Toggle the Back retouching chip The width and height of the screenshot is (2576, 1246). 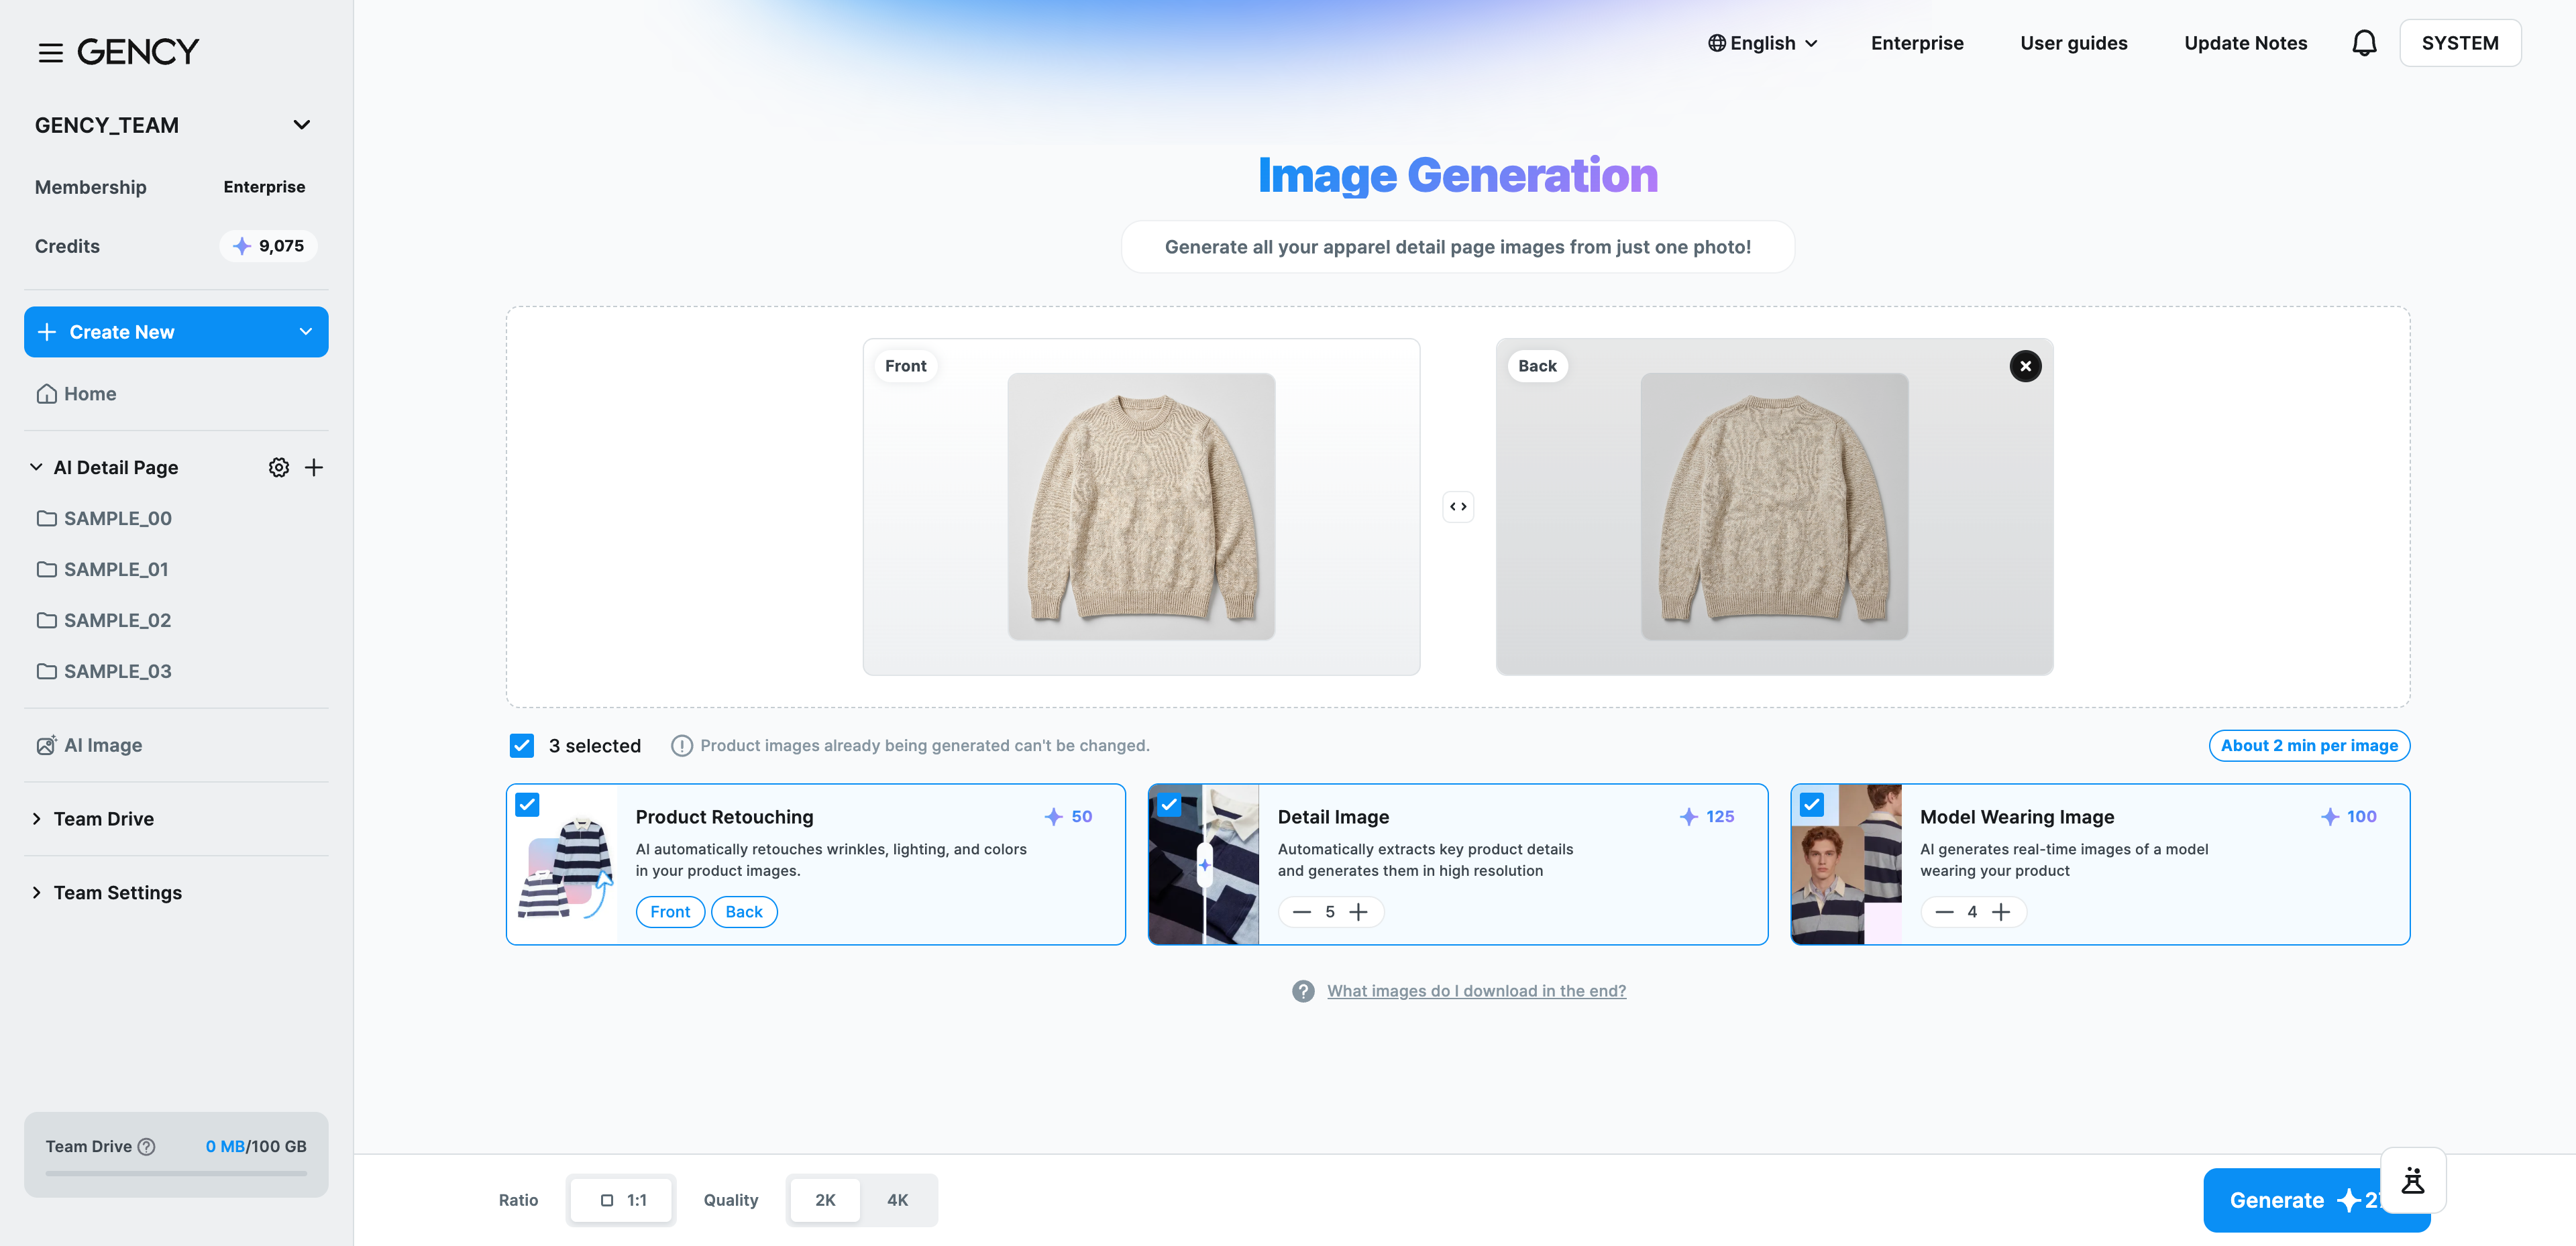click(744, 912)
